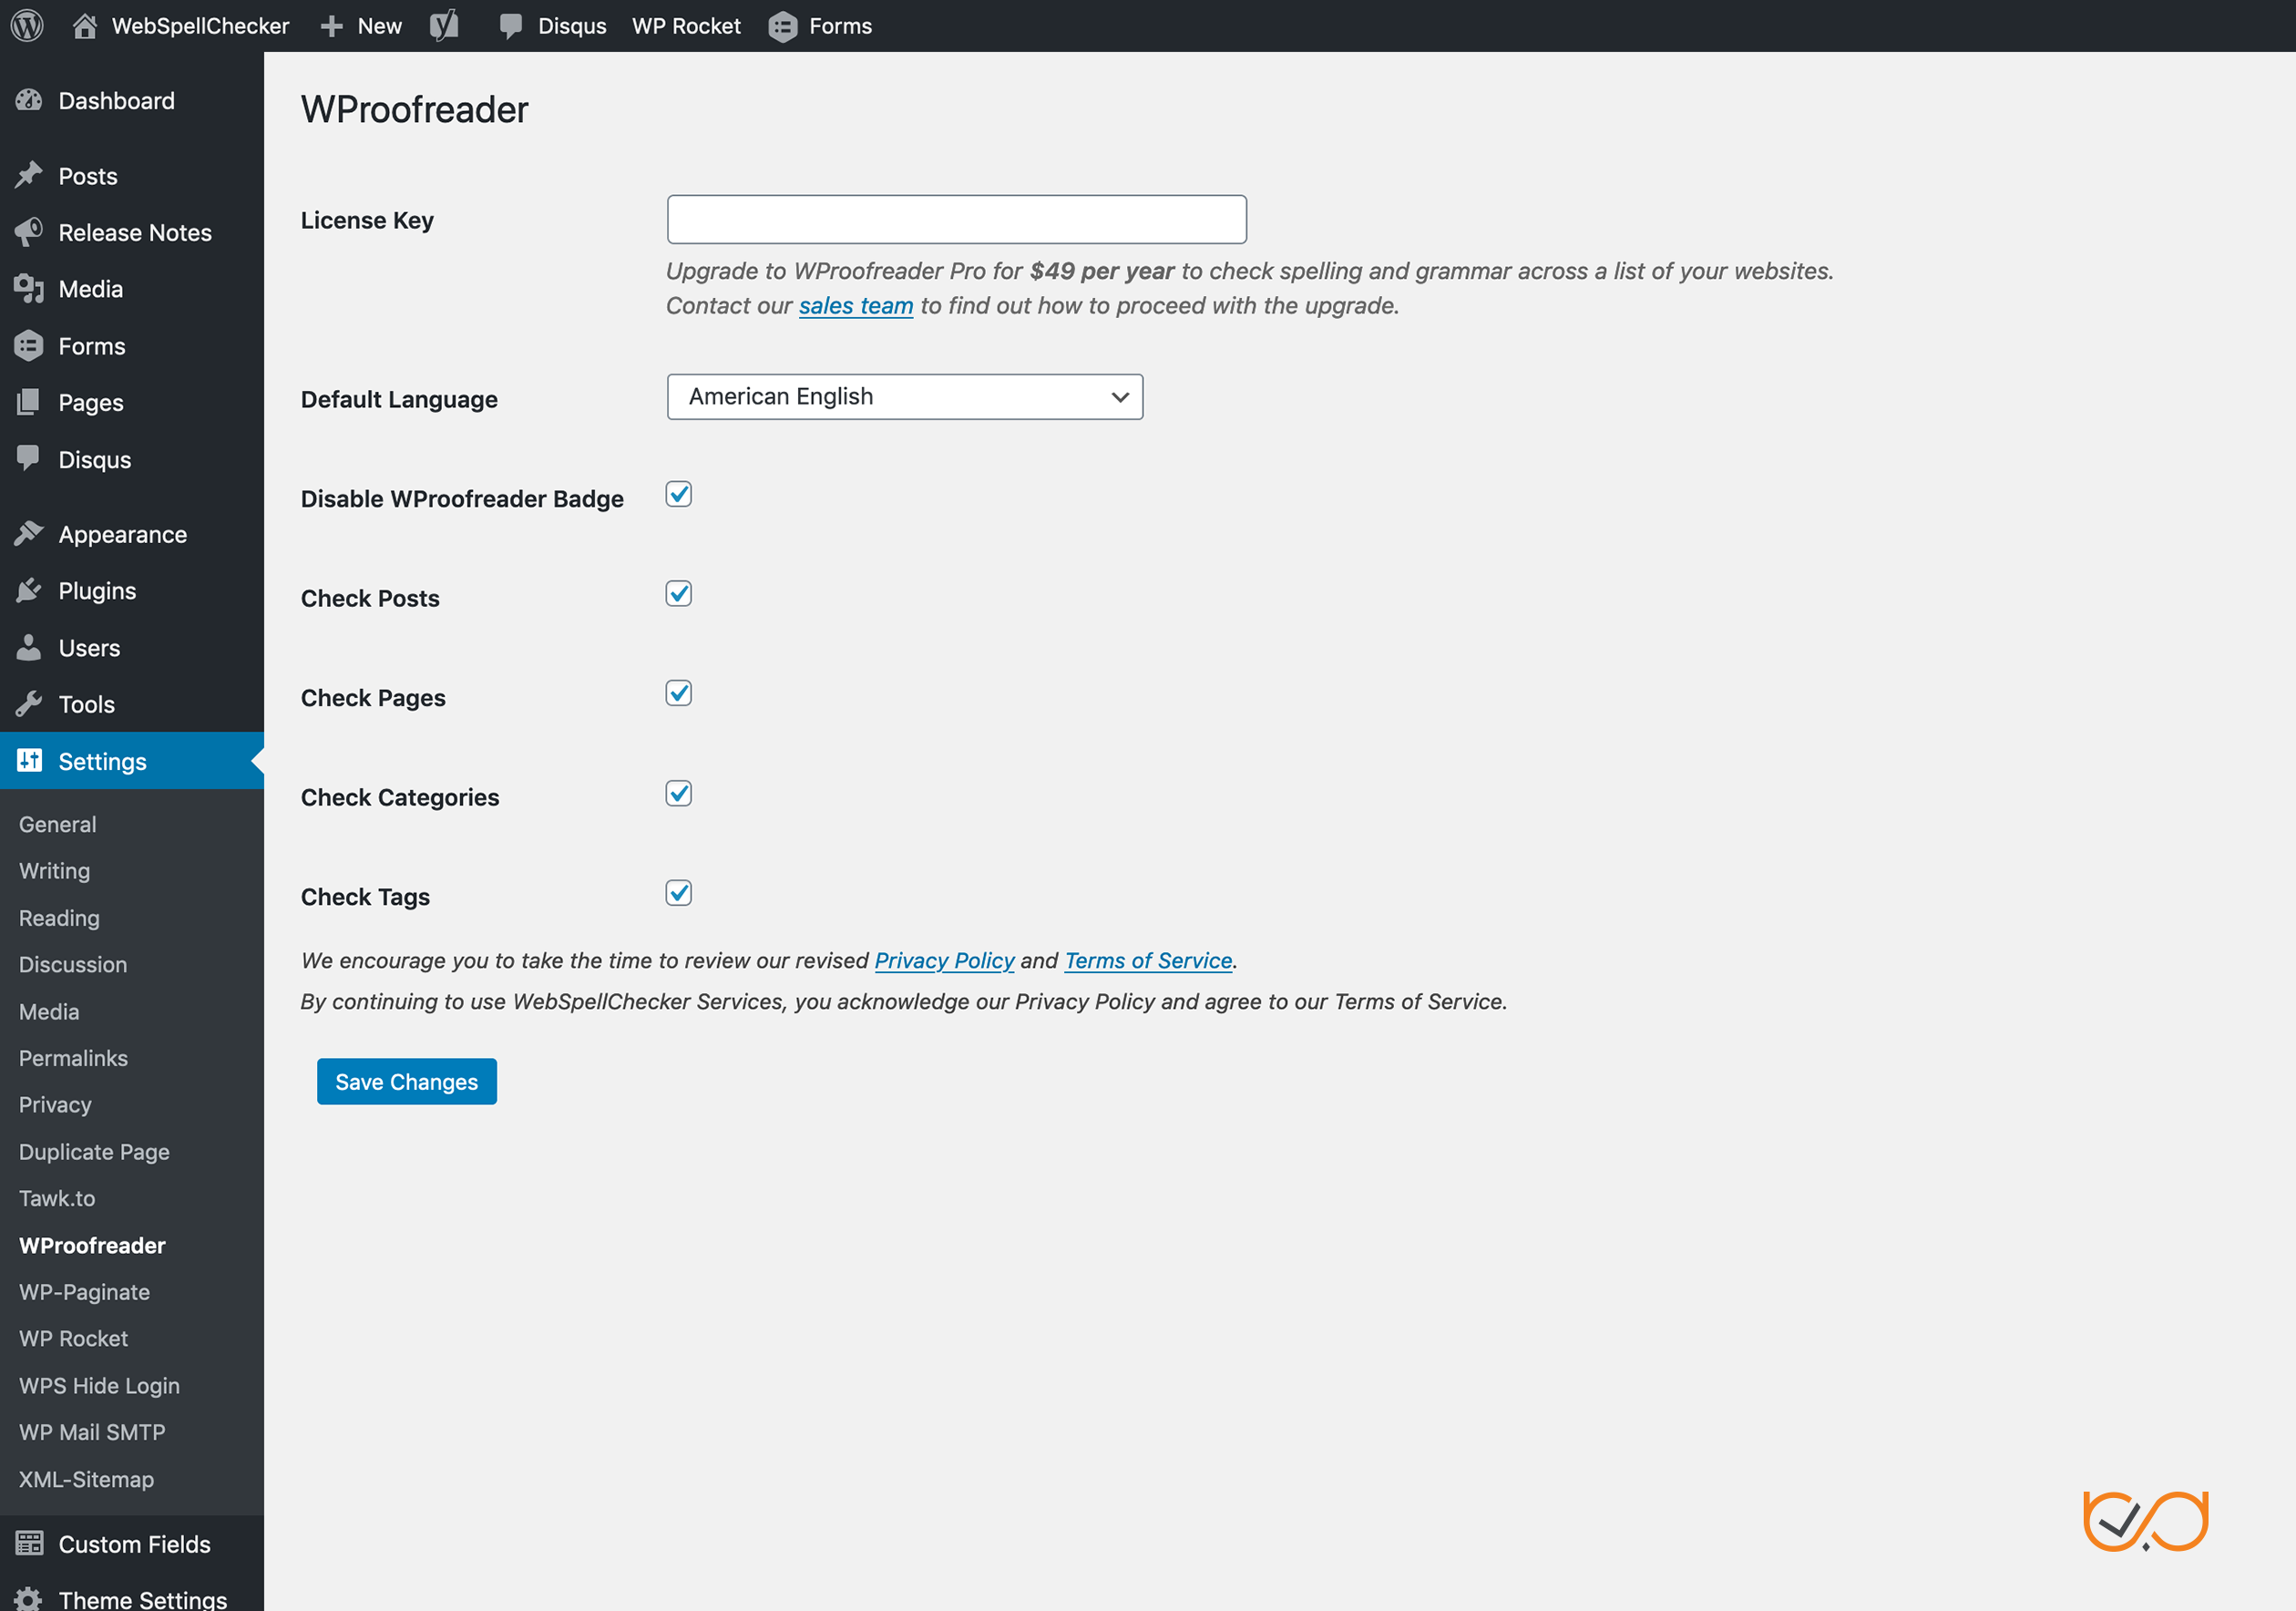Click the Disqus sidebar bubble icon
2296x1611 pixels.
tap(29, 458)
